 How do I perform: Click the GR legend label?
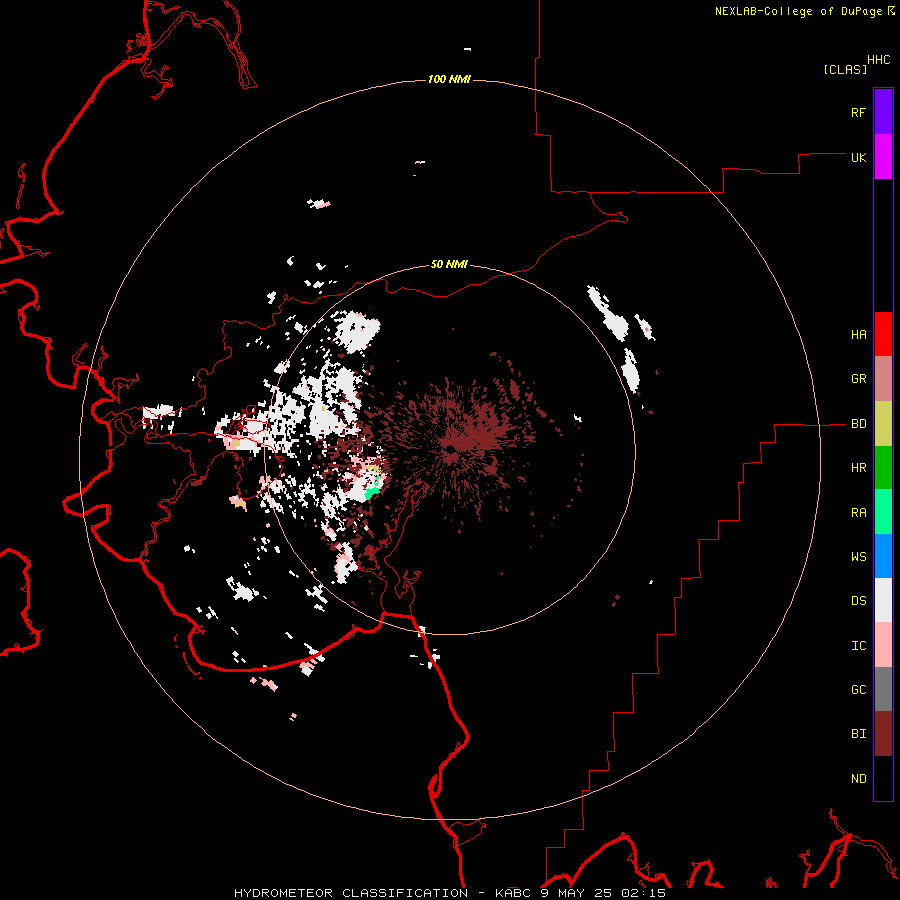858,379
